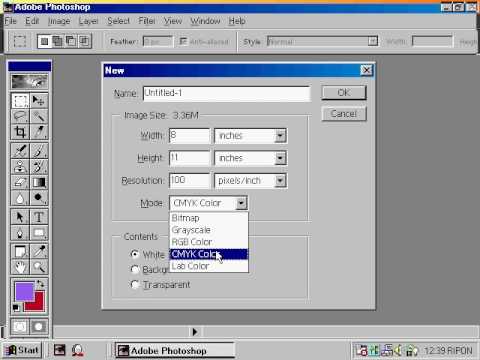Open the Filter menu
The width and height of the screenshot is (480, 360).
(x=147, y=21)
